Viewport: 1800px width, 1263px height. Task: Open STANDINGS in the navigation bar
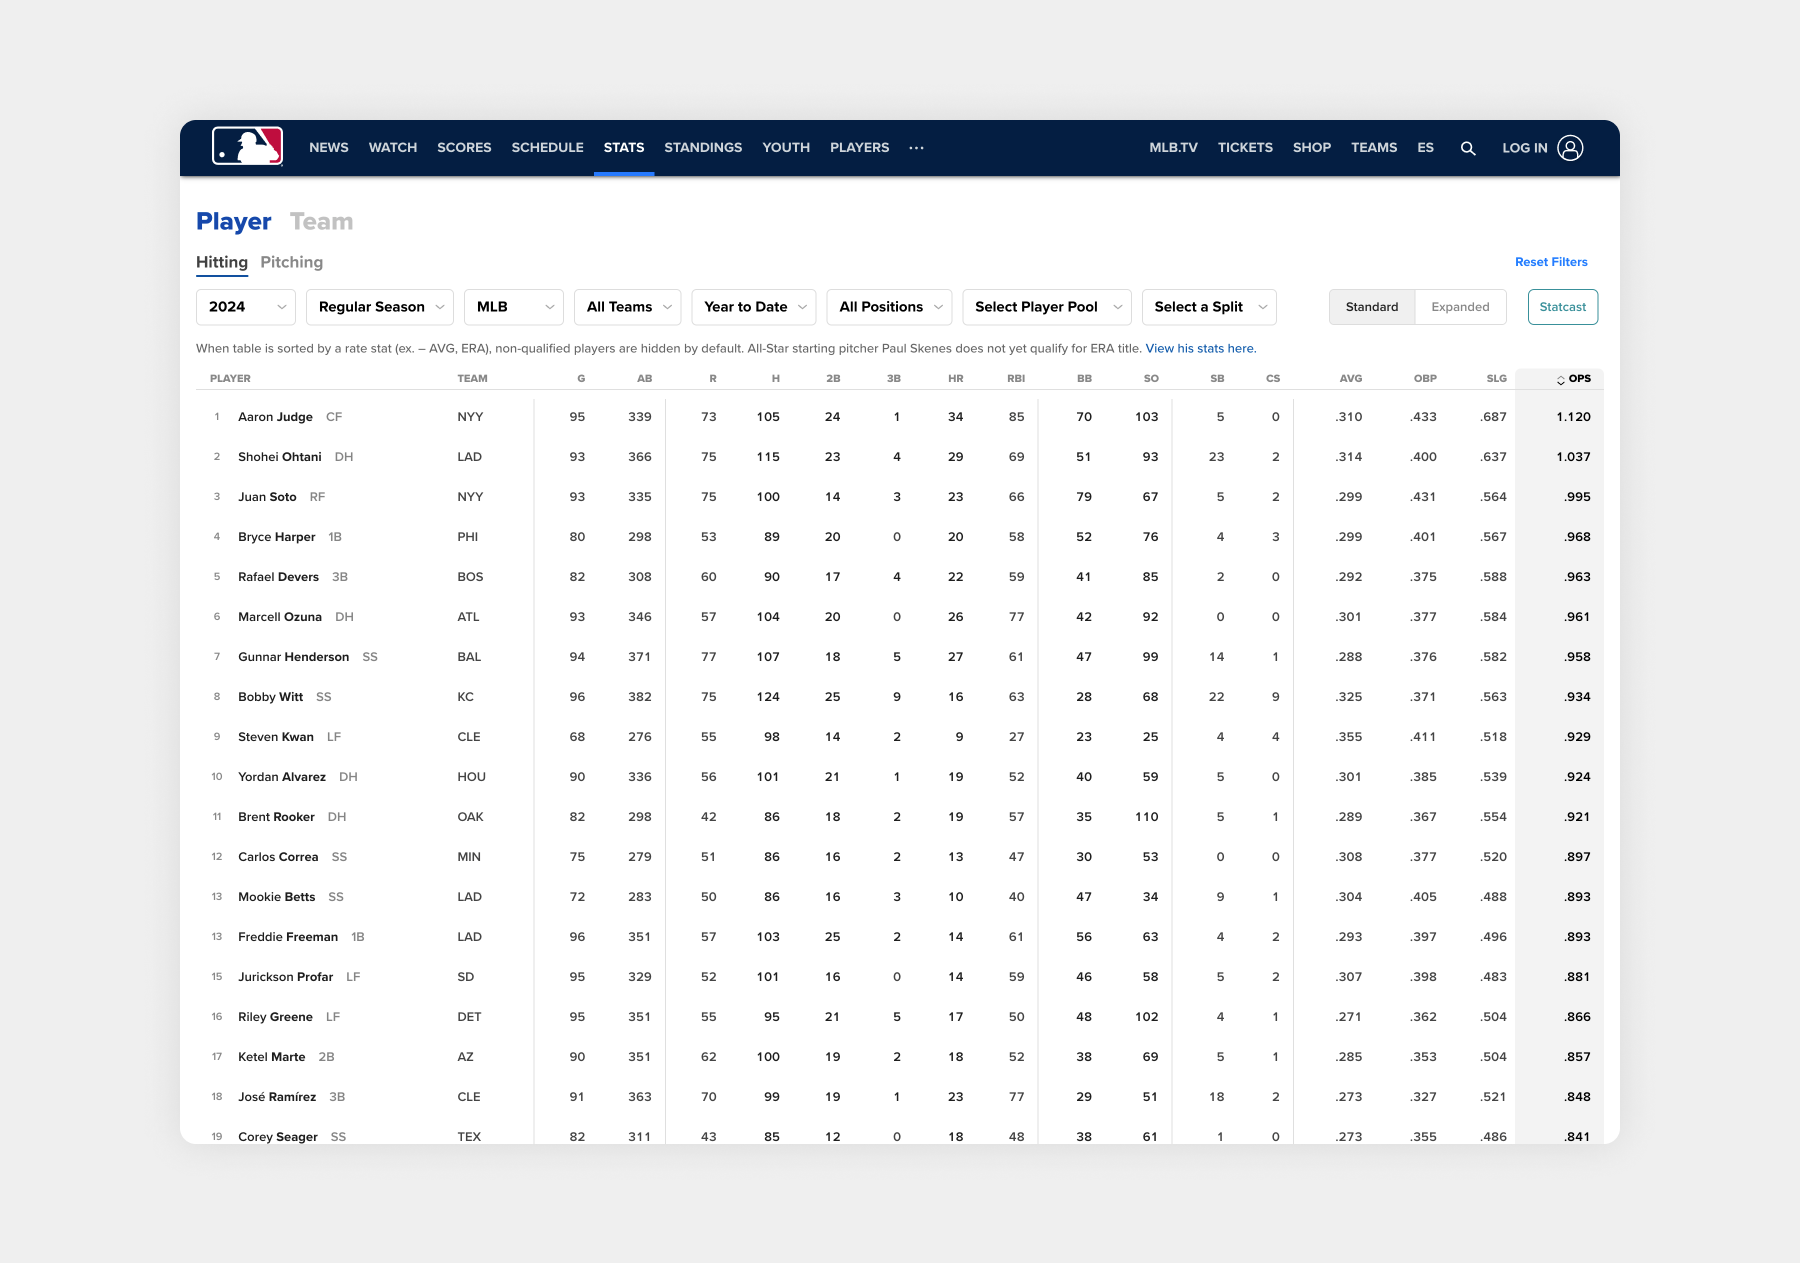(703, 148)
